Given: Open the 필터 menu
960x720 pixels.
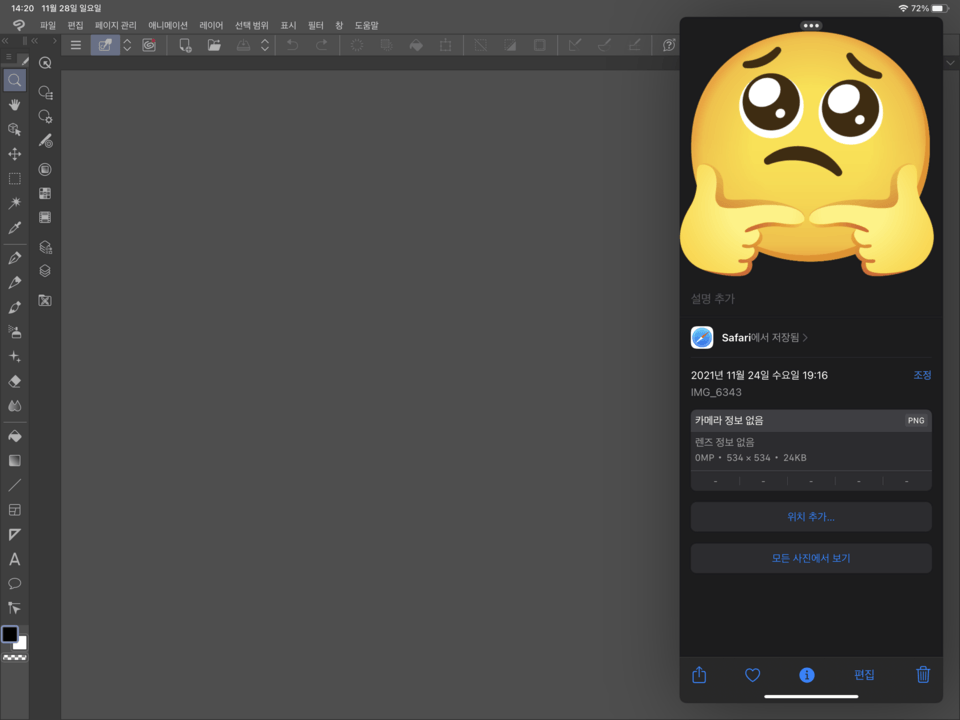Looking at the screenshot, I should click(316, 25).
